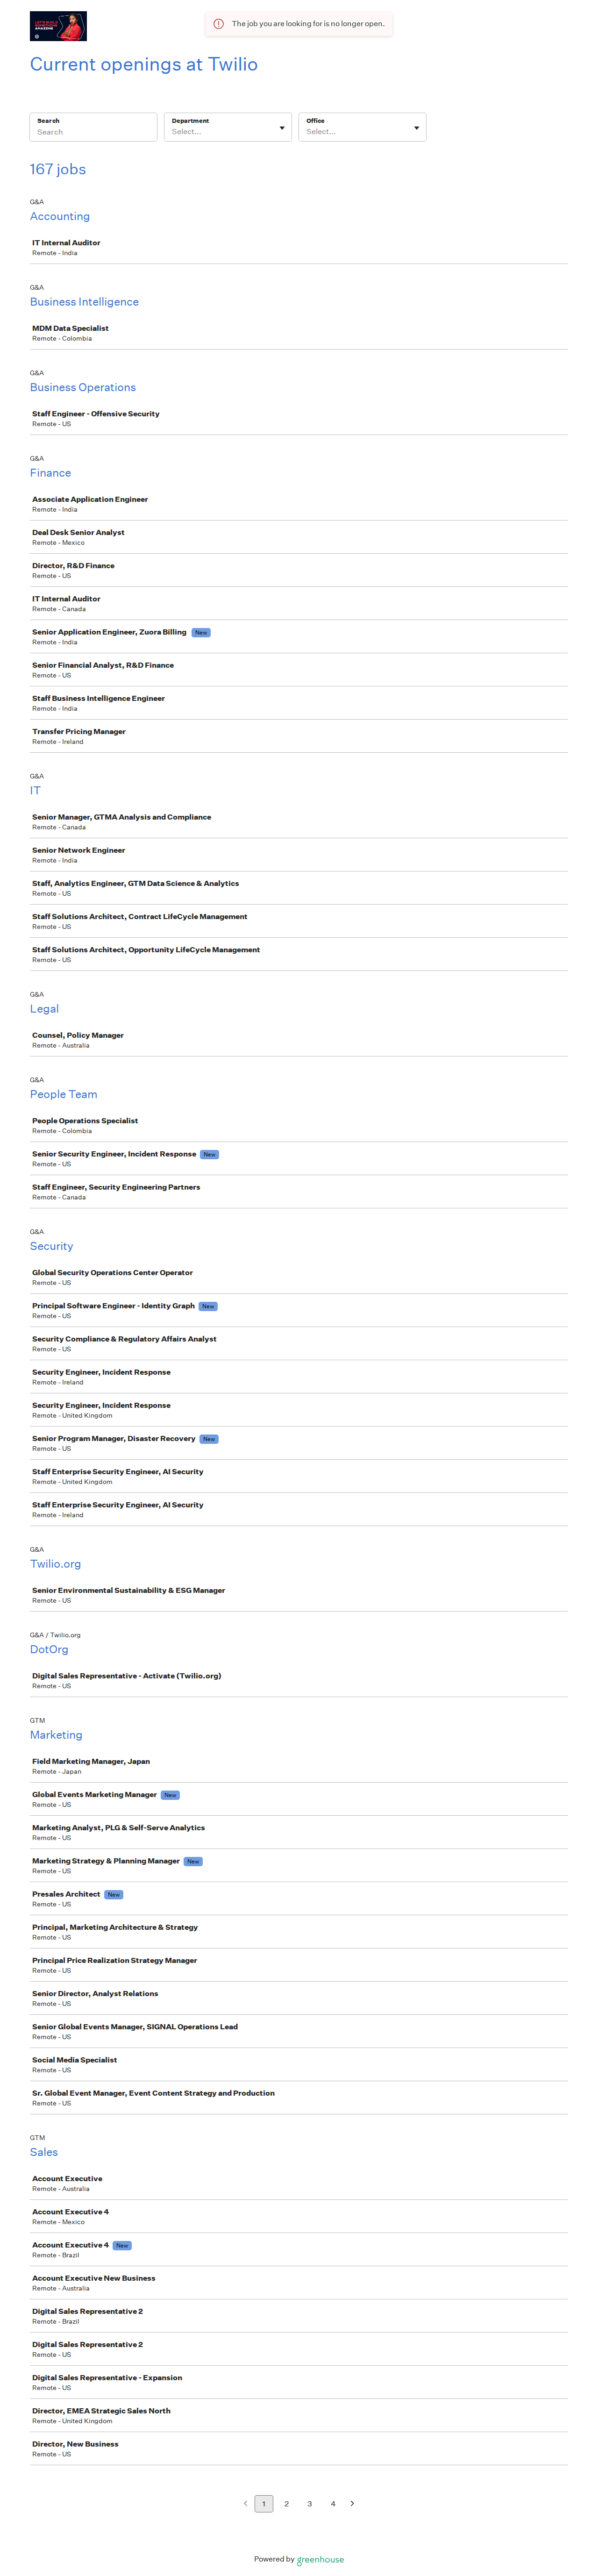Image resolution: width=598 pixels, height=2576 pixels.
Task: Open Security Engineer, Incident Response in United Kingdom
Action: [x=299, y=1410]
